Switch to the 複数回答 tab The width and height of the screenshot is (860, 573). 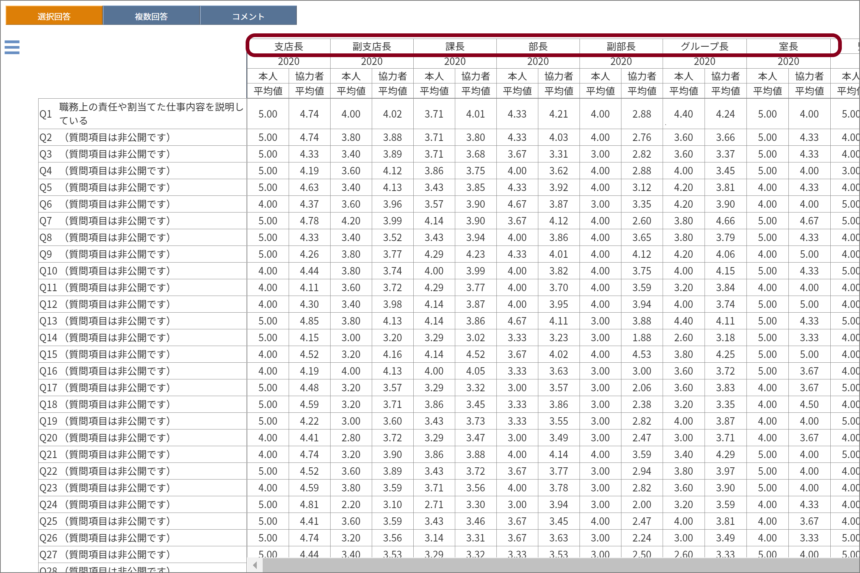click(x=151, y=16)
